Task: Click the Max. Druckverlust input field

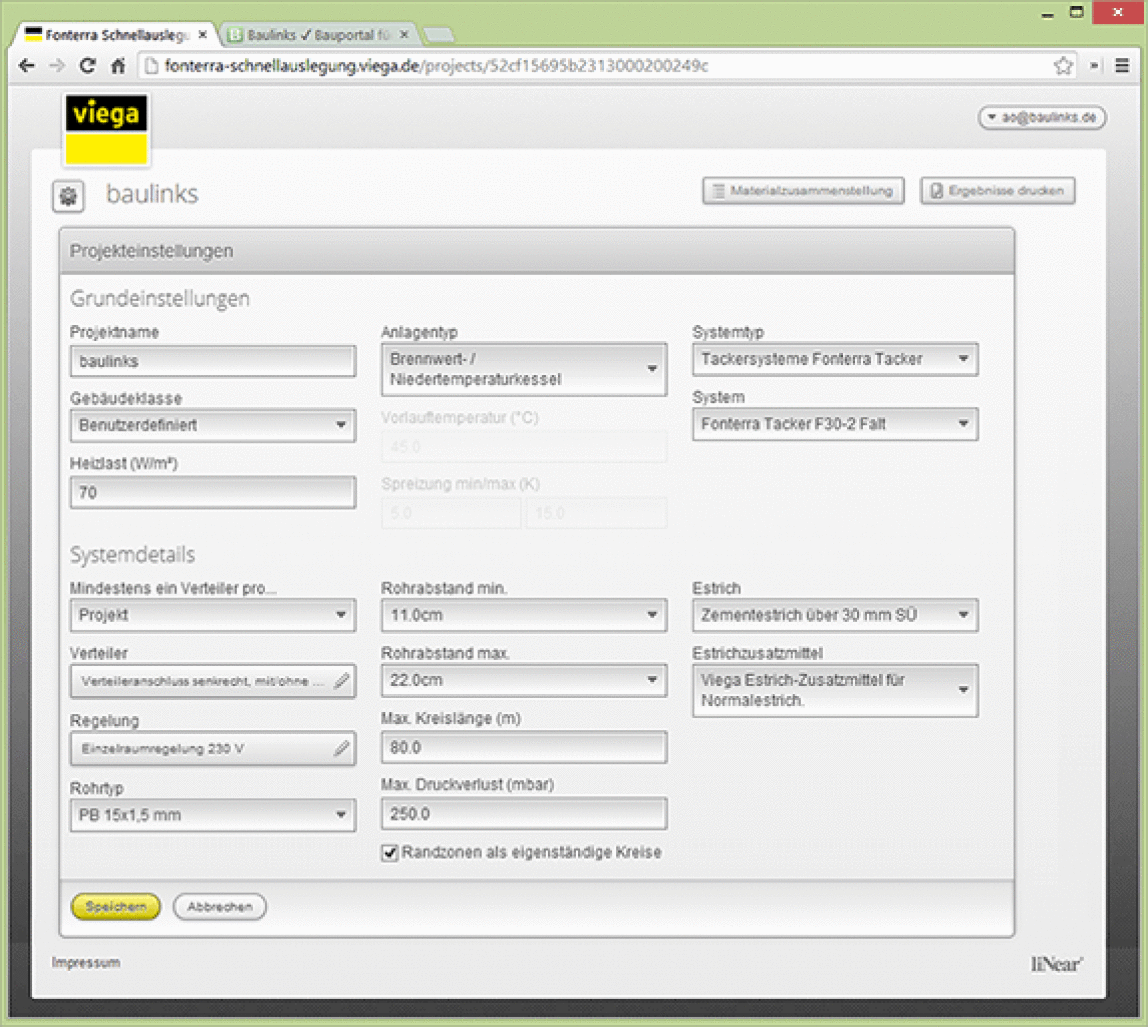Action: click(x=523, y=813)
